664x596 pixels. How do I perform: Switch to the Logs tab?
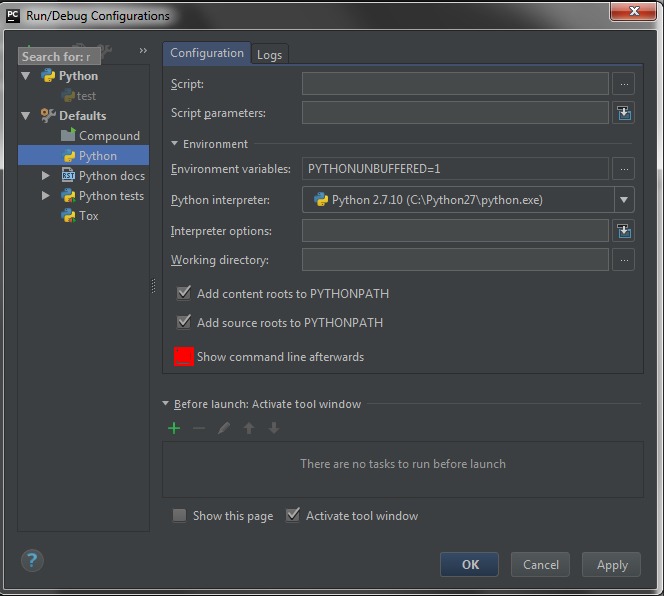tap(269, 55)
